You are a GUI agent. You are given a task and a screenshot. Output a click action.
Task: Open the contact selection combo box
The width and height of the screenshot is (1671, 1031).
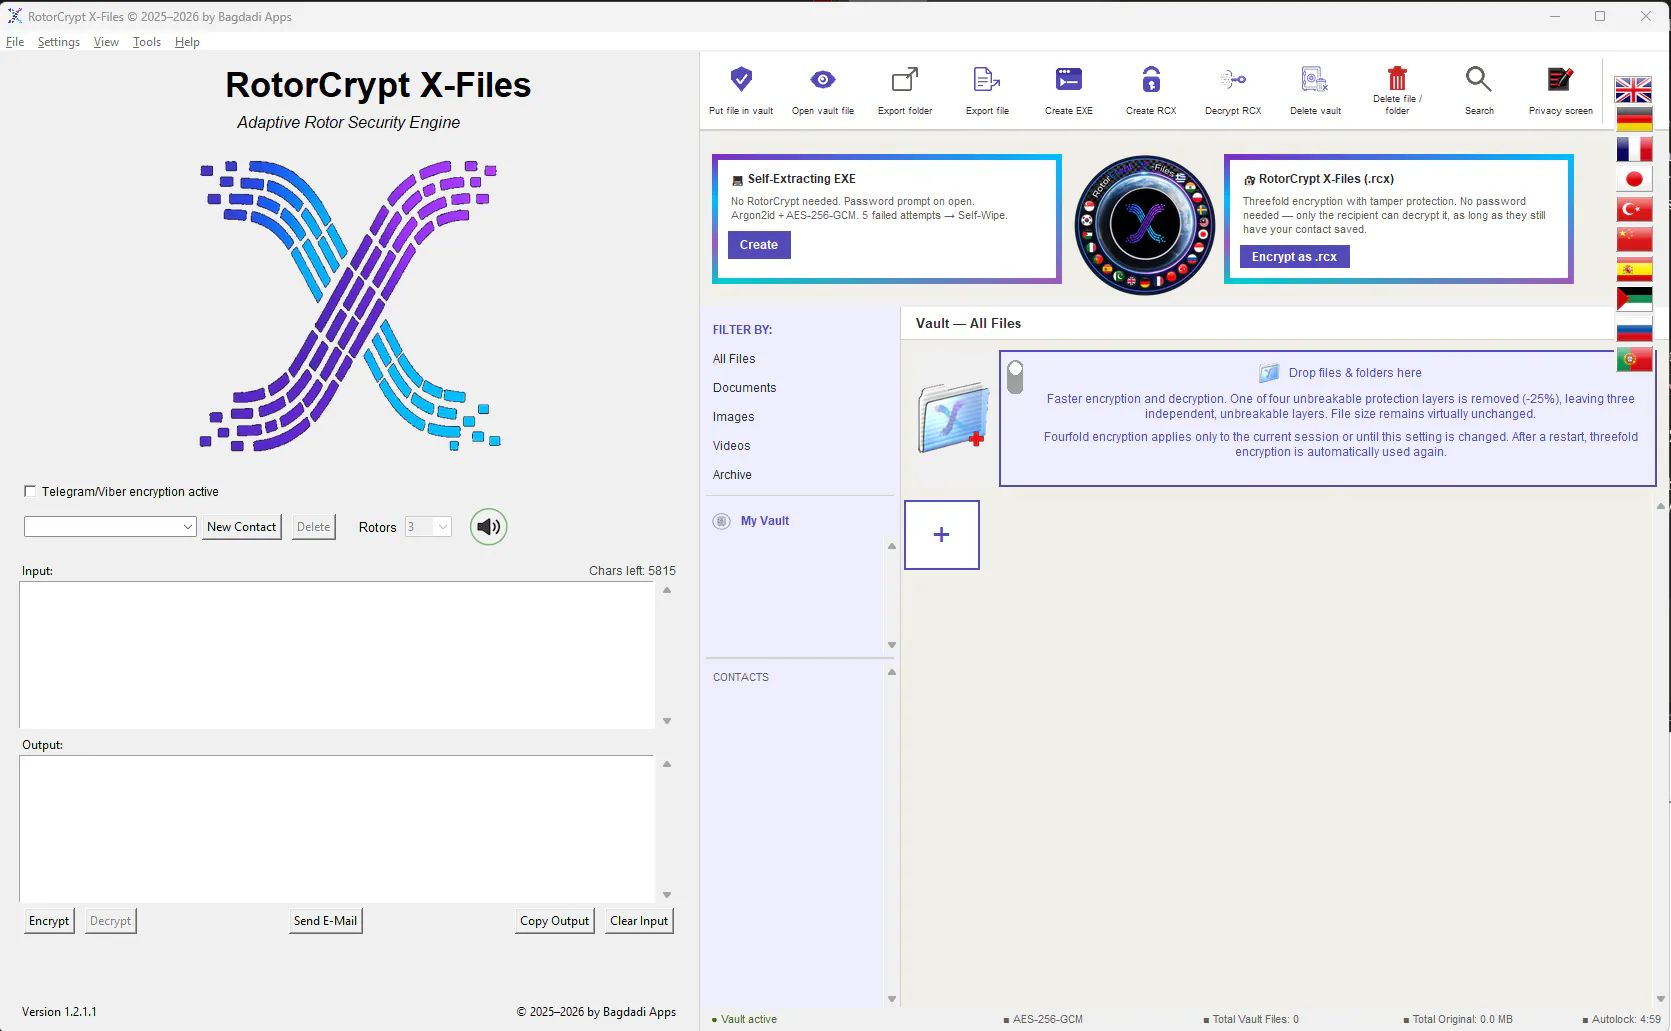click(x=110, y=526)
